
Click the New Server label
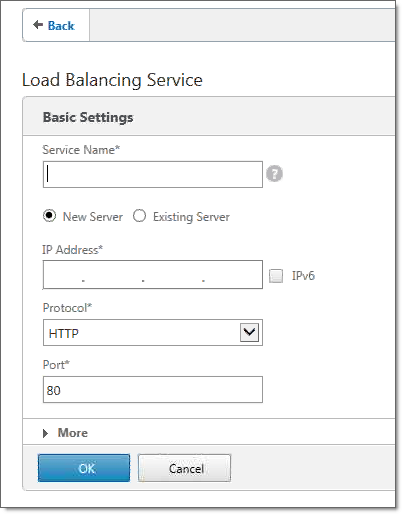[93, 217]
